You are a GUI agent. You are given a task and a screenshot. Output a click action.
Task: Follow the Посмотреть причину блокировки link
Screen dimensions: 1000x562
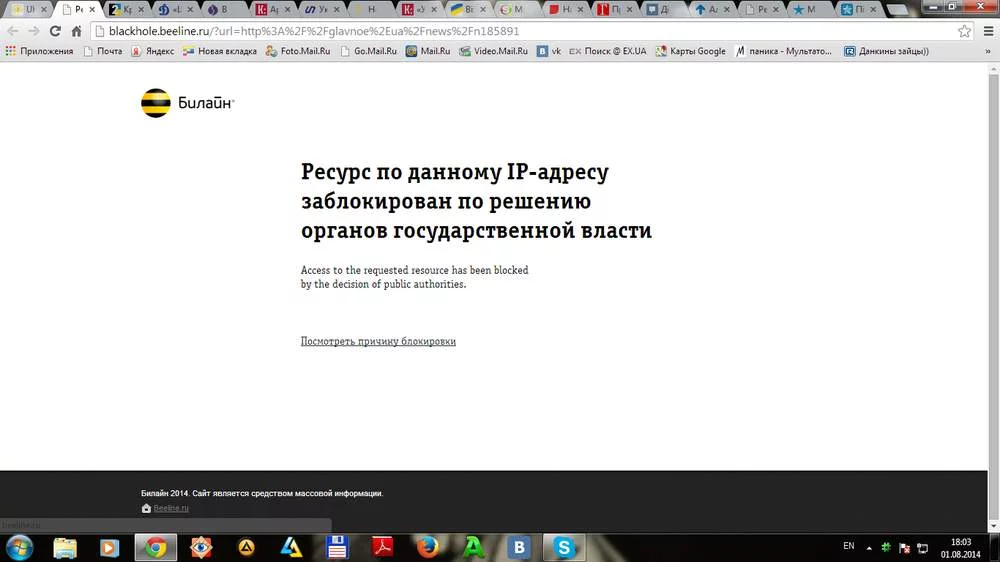pyautogui.click(x=378, y=341)
